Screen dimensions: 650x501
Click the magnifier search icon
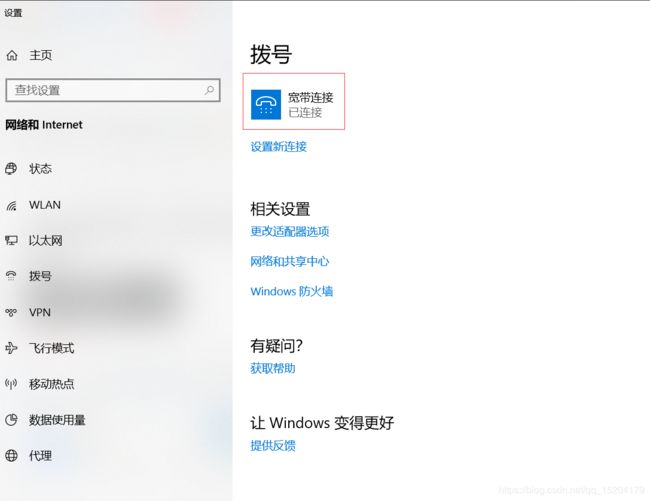(210, 90)
